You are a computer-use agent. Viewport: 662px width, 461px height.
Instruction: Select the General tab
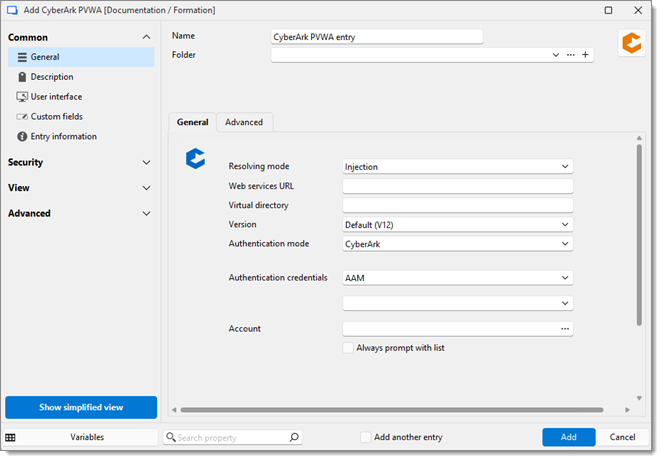tap(193, 122)
